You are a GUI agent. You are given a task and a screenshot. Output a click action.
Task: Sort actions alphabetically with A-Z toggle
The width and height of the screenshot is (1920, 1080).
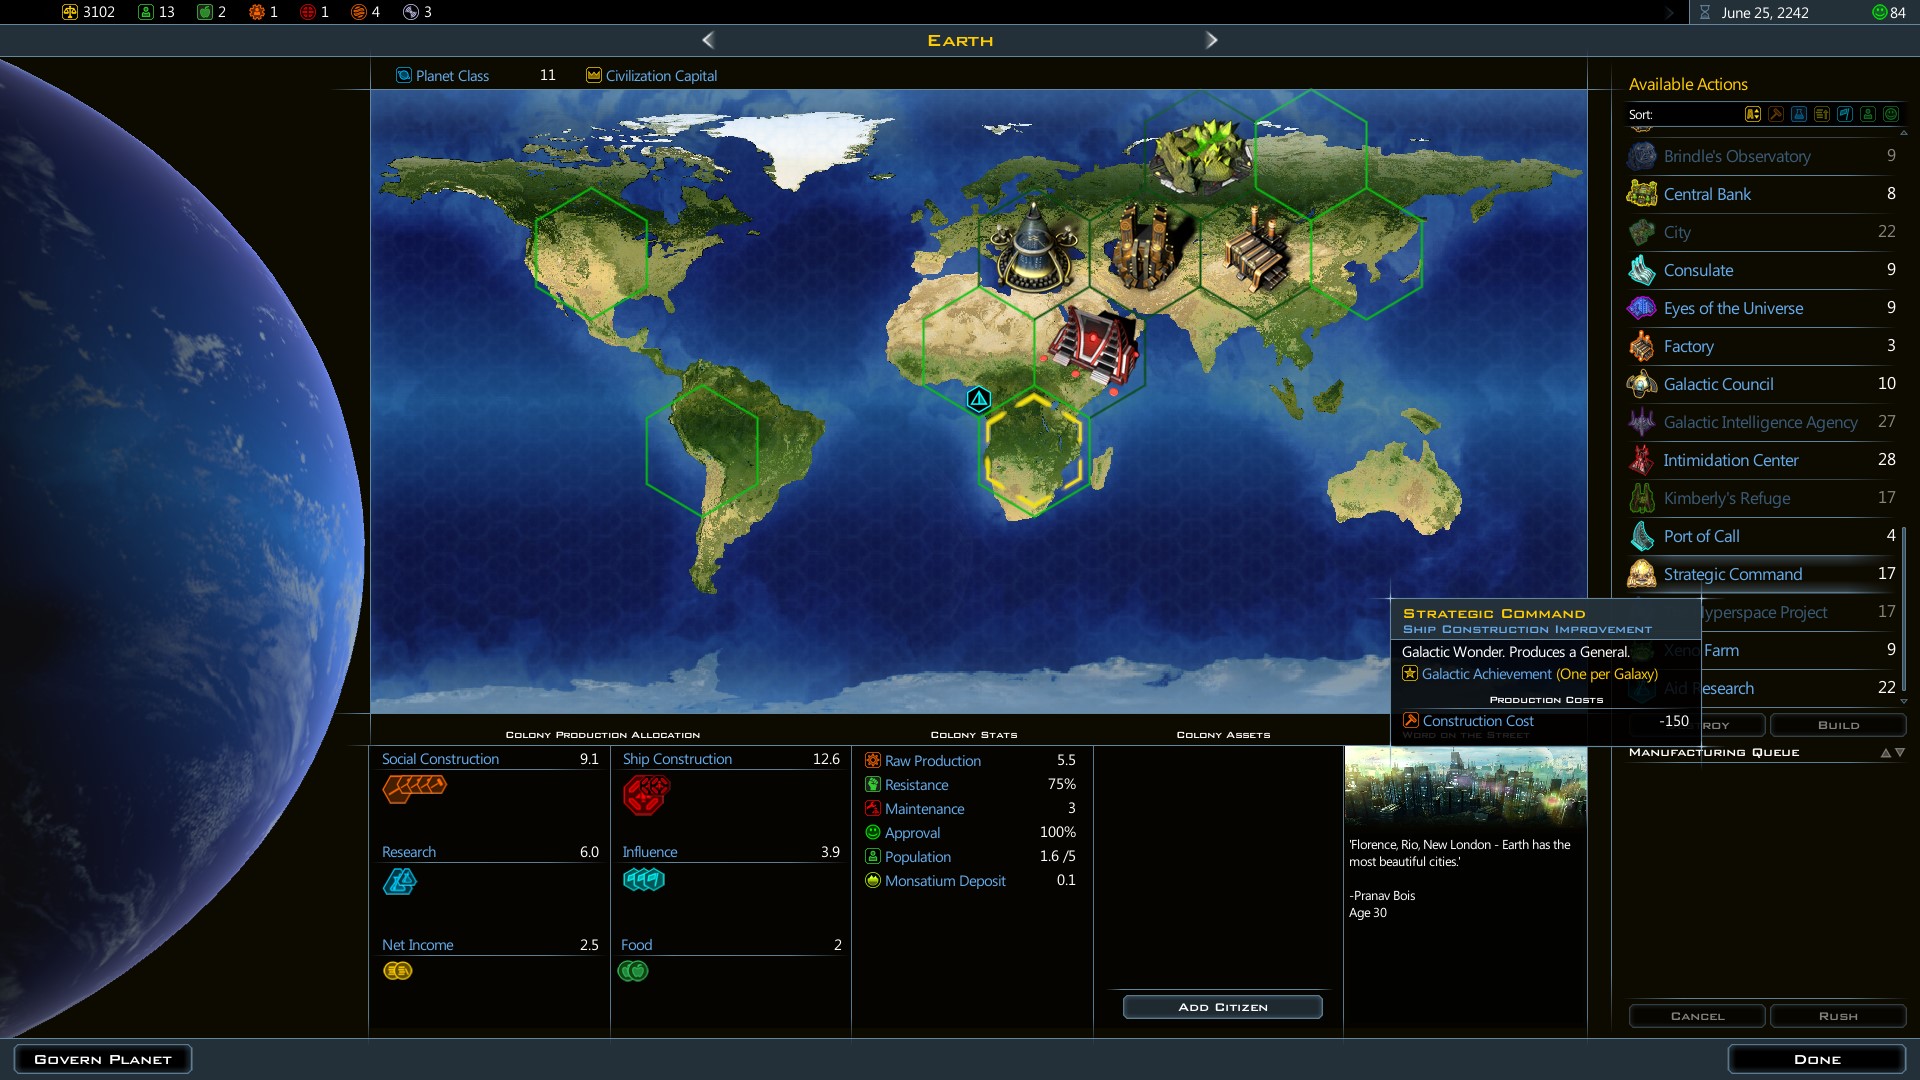point(1753,114)
